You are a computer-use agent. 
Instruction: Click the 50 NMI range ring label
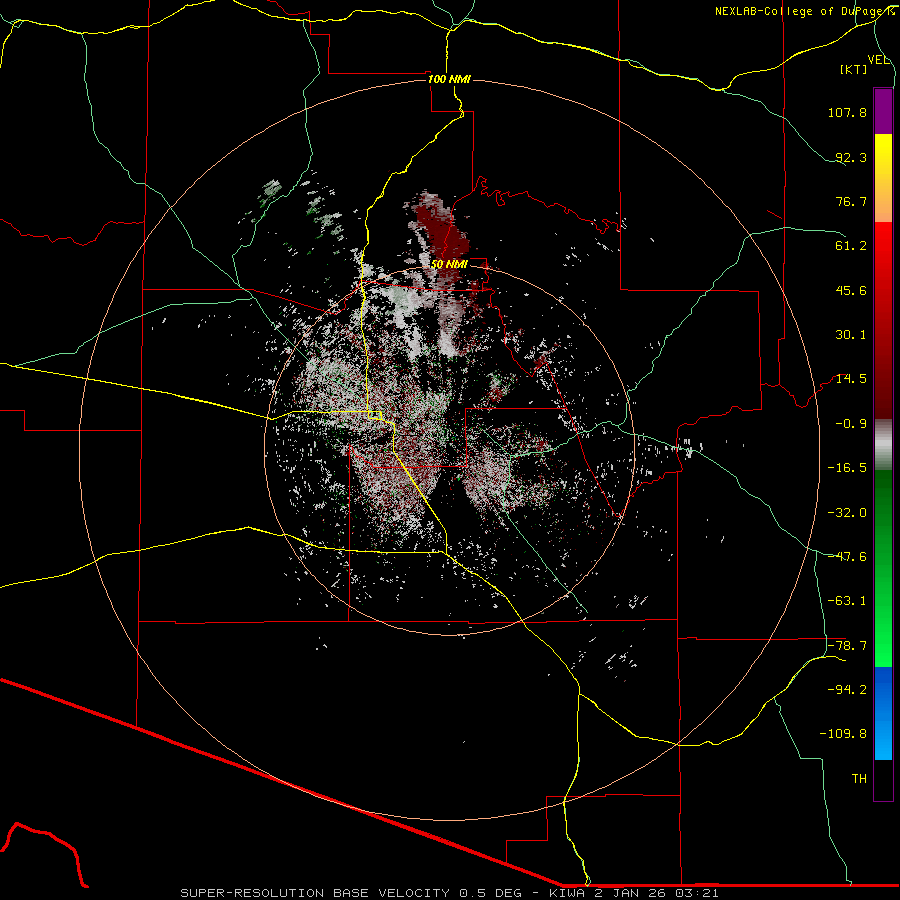click(x=449, y=265)
